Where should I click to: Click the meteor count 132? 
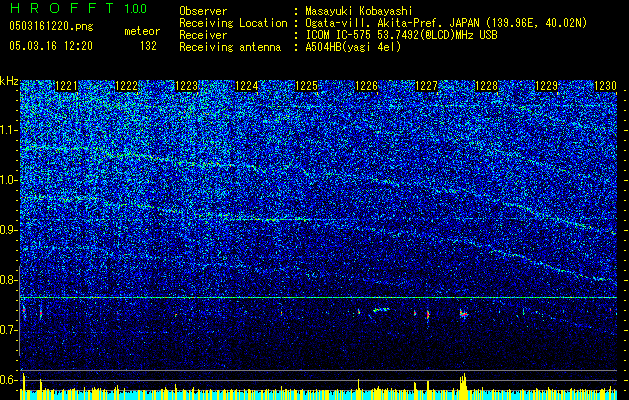pos(148,46)
